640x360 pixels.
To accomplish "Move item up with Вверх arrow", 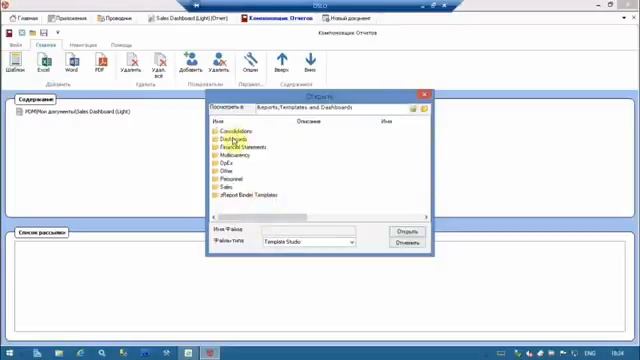I will click(282, 62).
